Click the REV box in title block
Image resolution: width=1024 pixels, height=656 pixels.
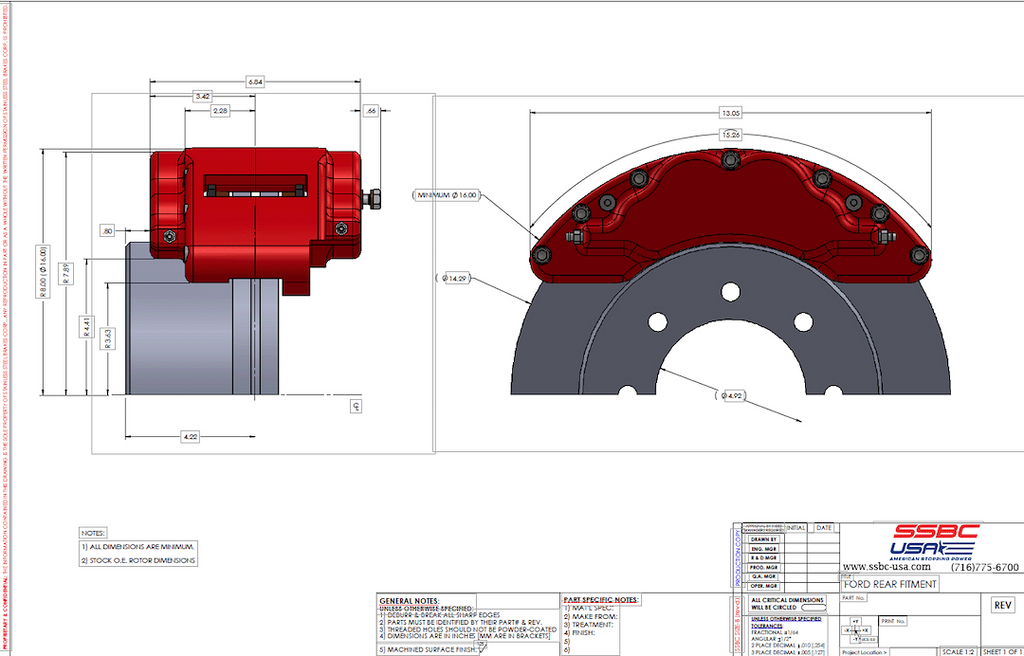pyautogui.click(x=1003, y=605)
